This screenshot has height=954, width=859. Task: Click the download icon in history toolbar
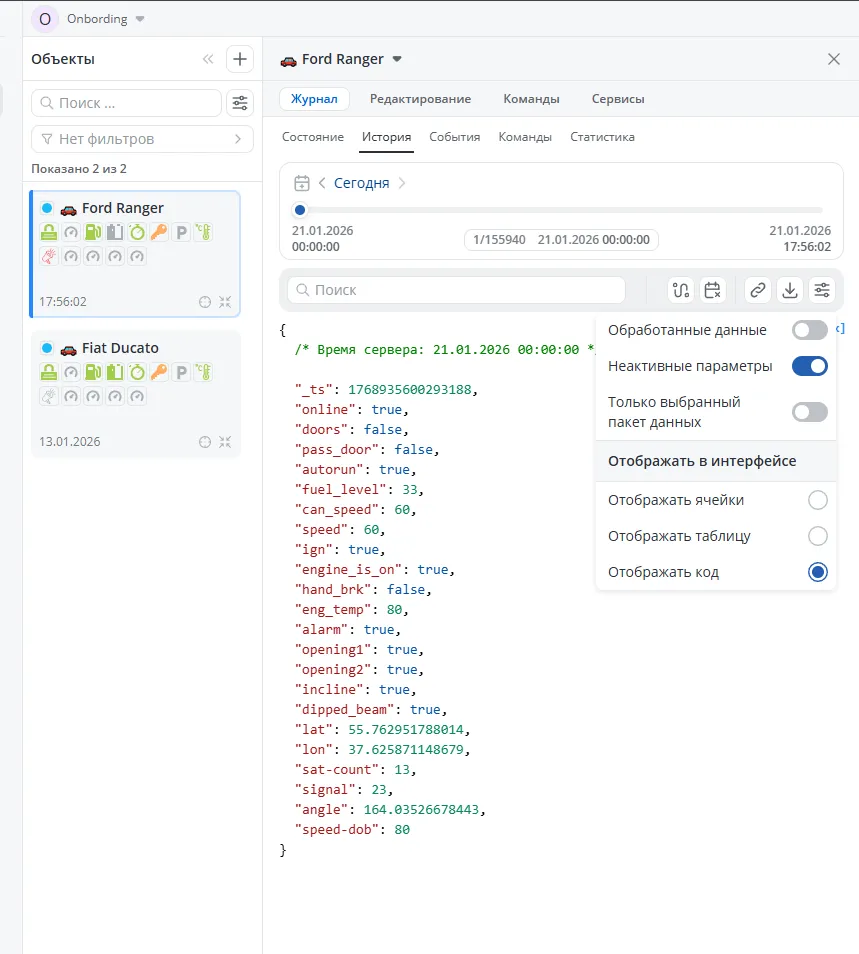pyautogui.click(x=790, y=290)
